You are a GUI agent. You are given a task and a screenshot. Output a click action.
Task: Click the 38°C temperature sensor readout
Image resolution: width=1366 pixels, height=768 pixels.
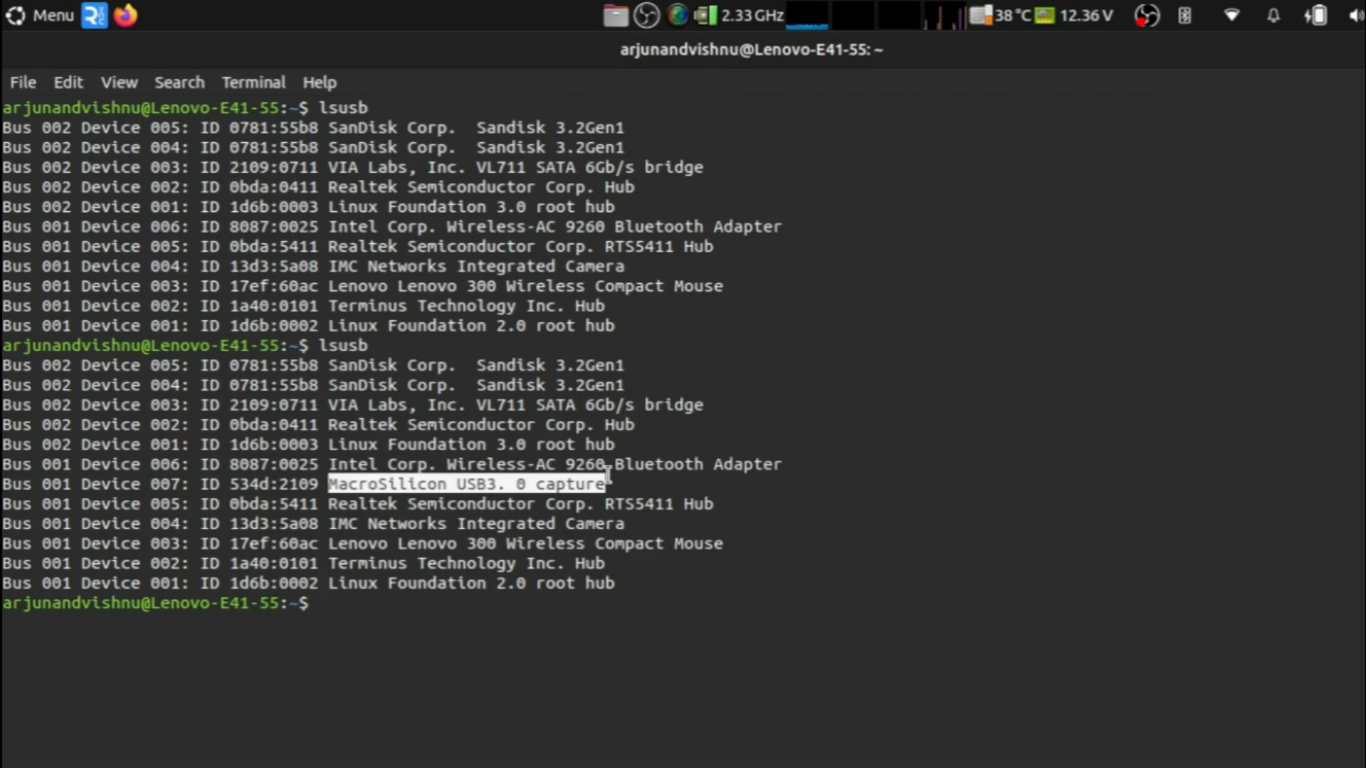(1007, 15)
